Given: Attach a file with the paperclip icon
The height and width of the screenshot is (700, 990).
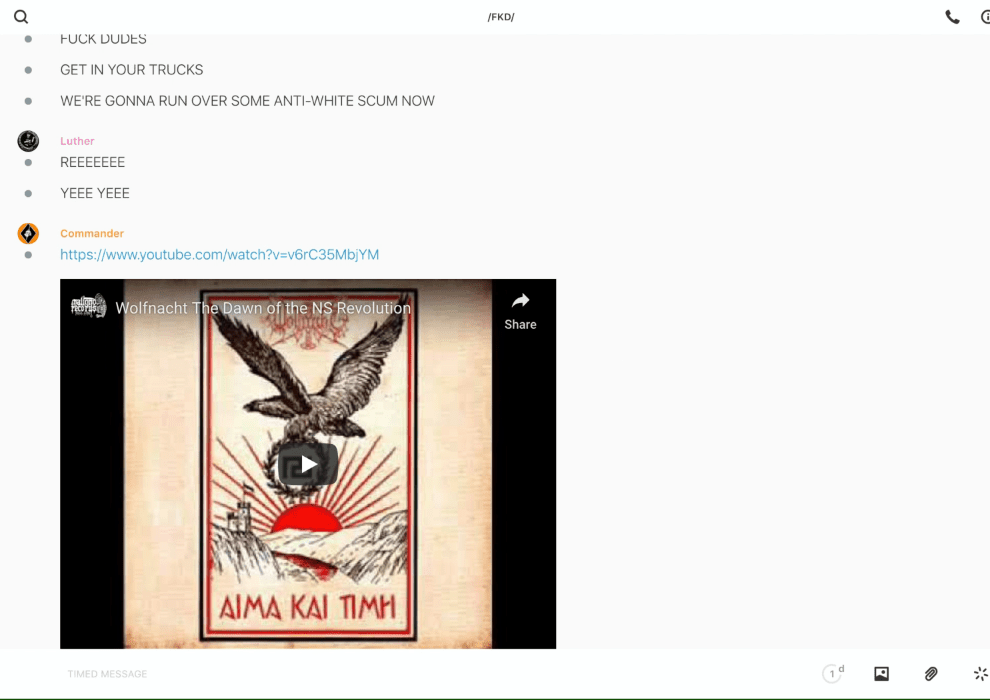Looking at the screenshot, I should [x=931, y=674].
